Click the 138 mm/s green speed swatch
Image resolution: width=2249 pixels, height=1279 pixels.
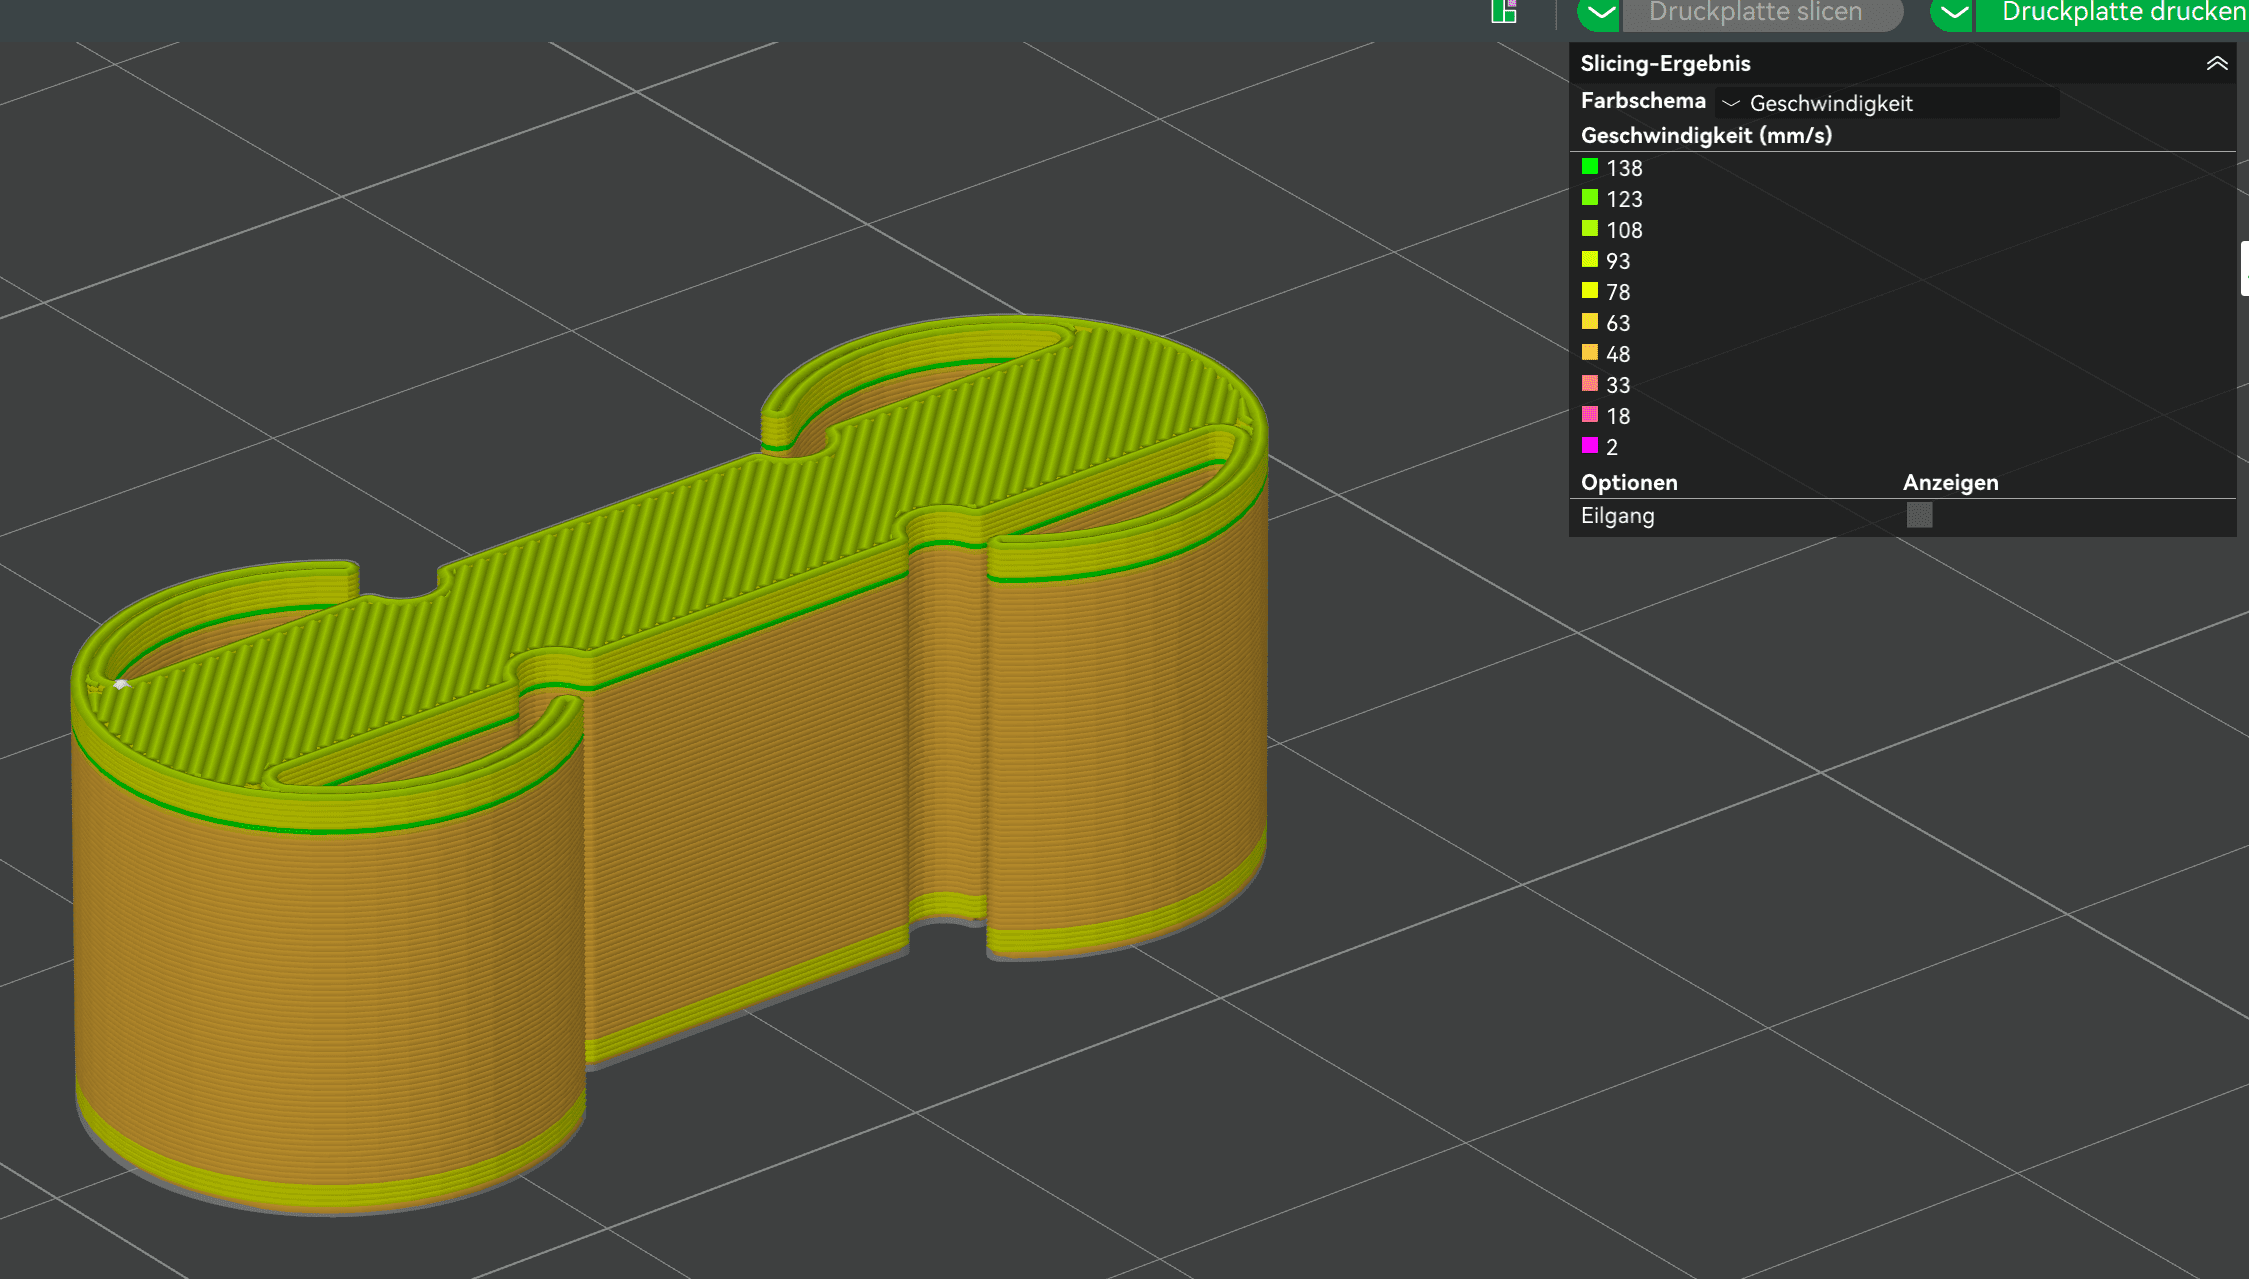(x=1590, y=167)
